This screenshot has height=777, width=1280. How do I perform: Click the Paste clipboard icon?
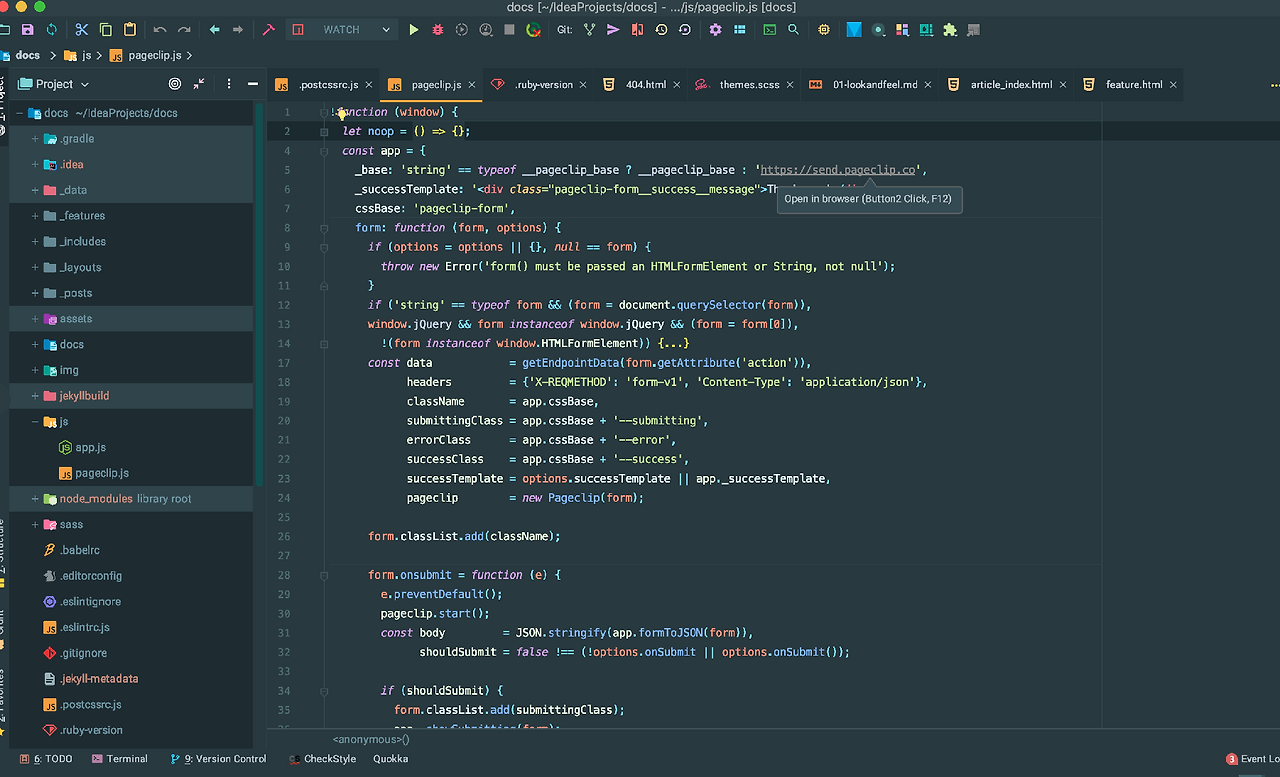coord(130,30)
